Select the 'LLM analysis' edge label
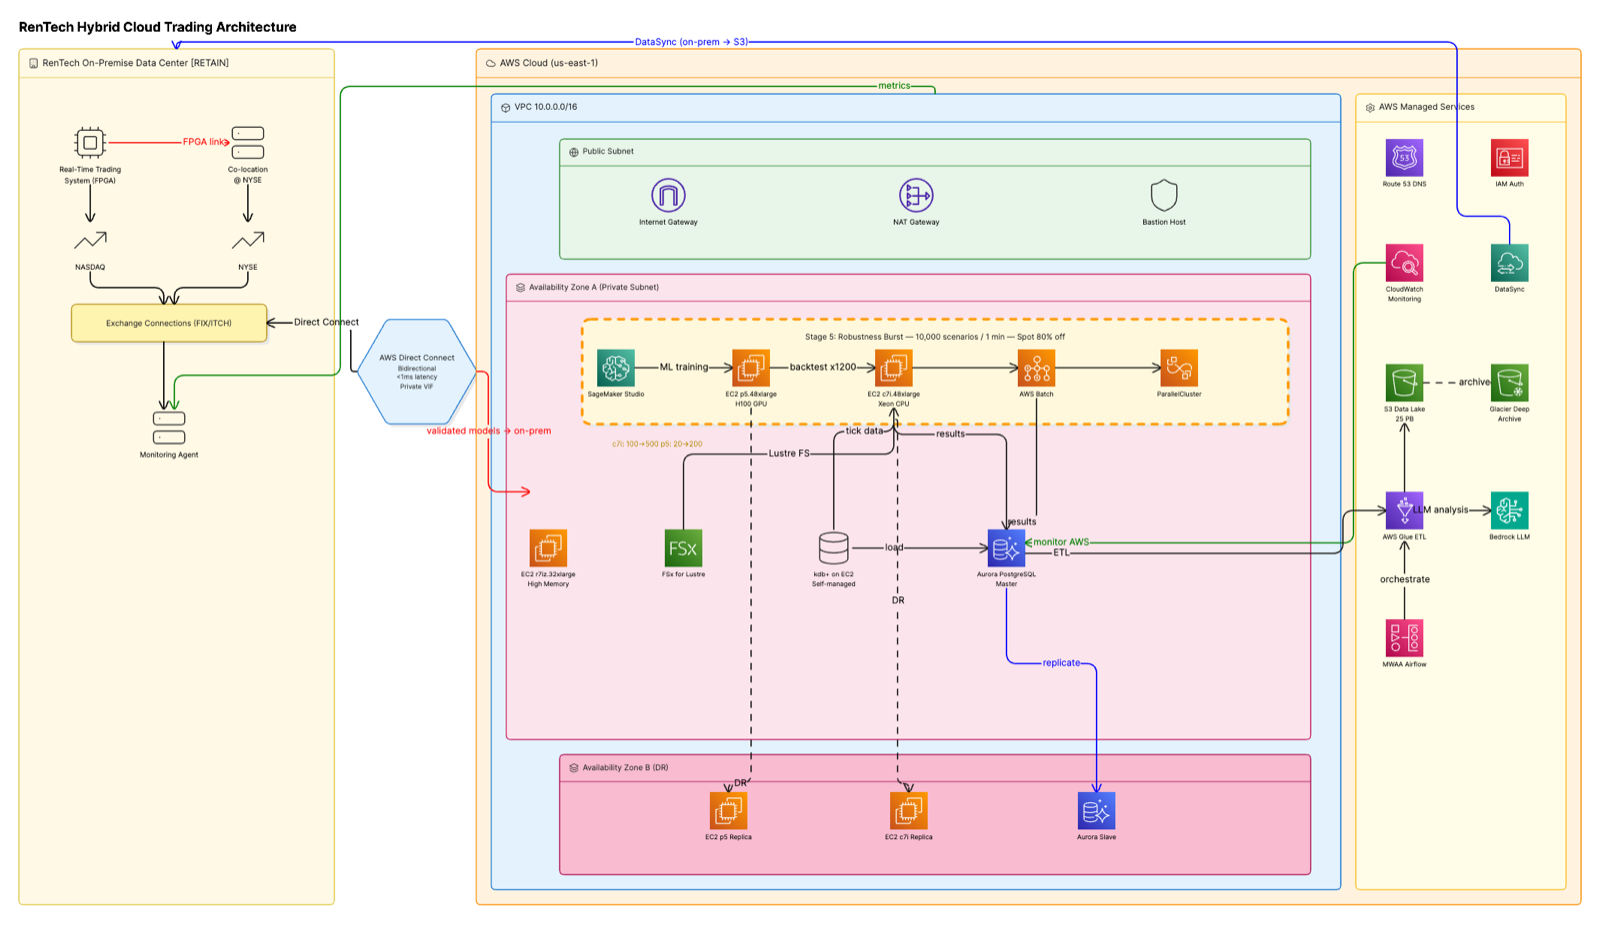This screenshot has height=934, width=1600. tap(1441, 510)
